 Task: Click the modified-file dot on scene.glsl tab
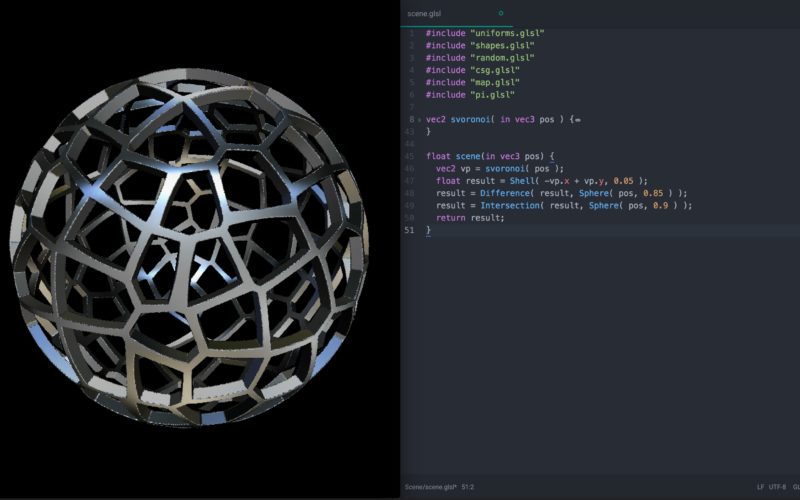coord(501,13)
